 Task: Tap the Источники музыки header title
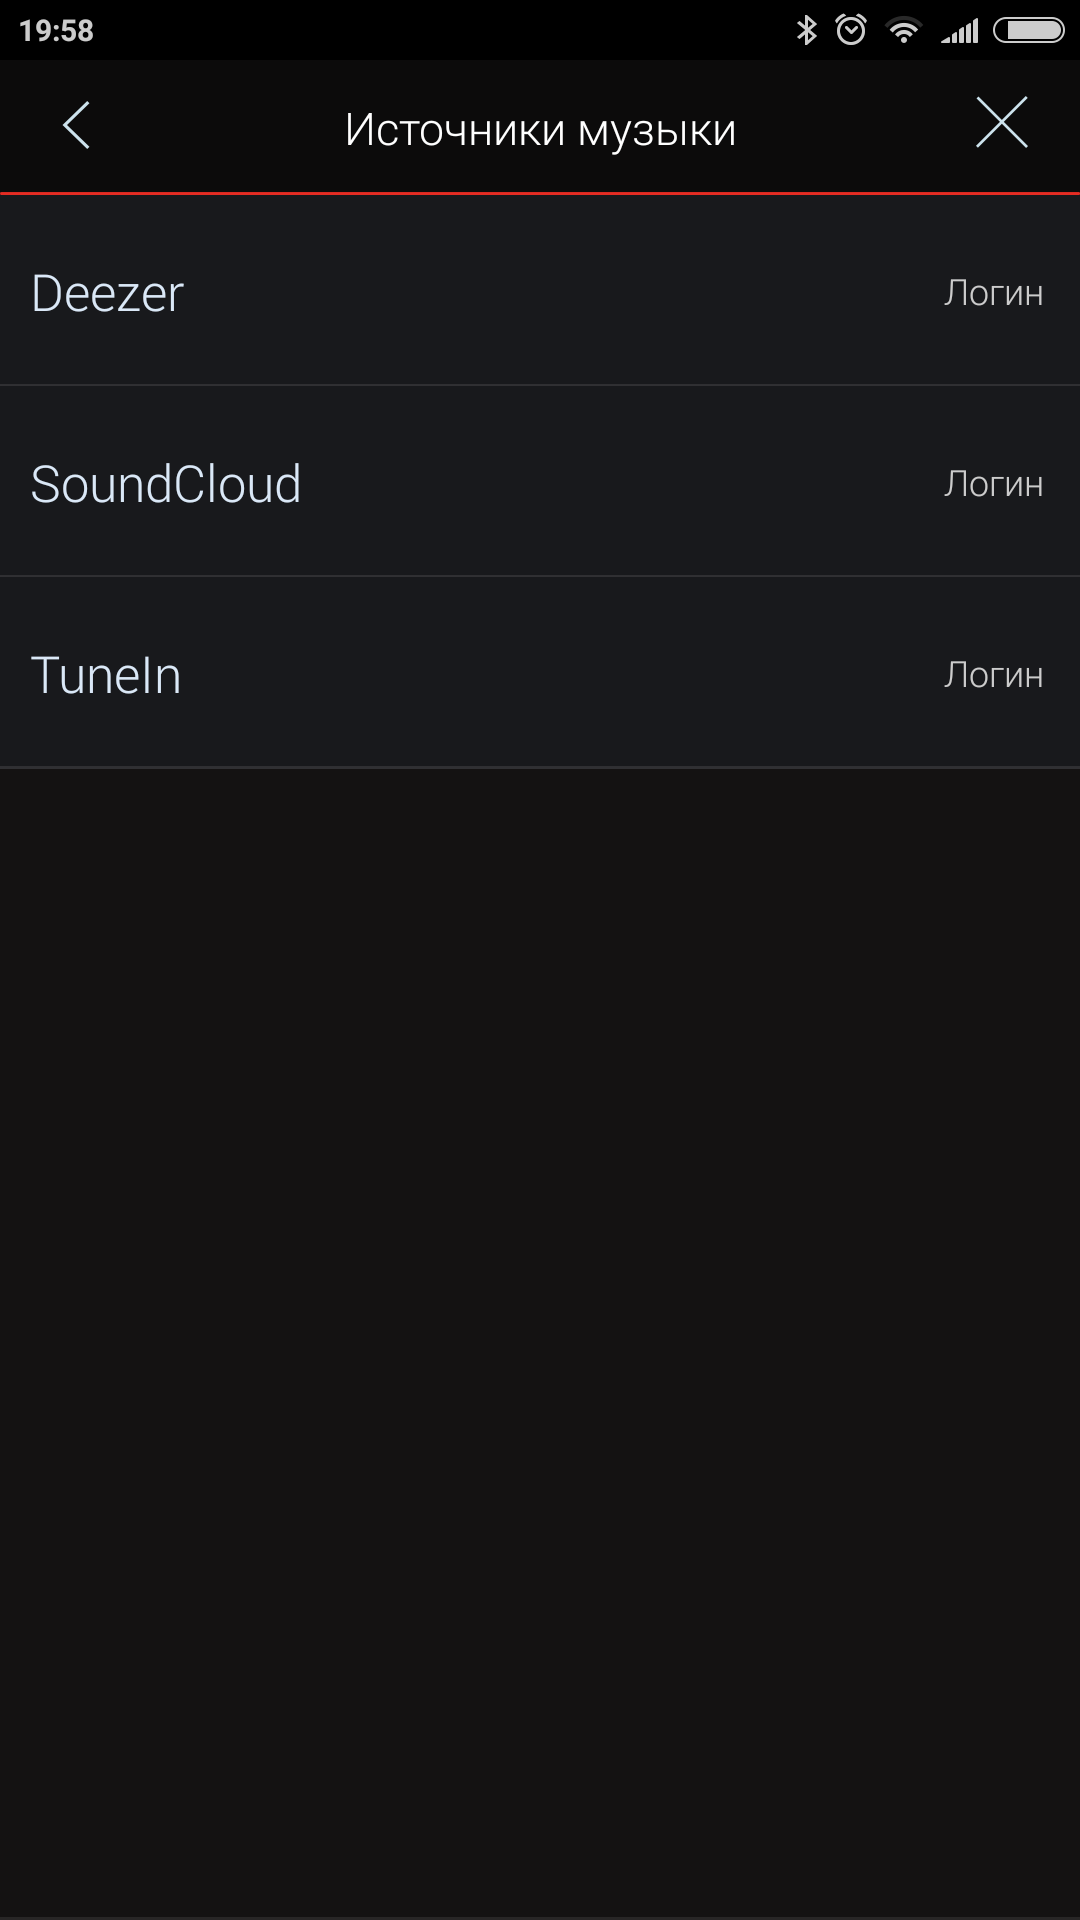pyautogui.click(x=540, y=130)
